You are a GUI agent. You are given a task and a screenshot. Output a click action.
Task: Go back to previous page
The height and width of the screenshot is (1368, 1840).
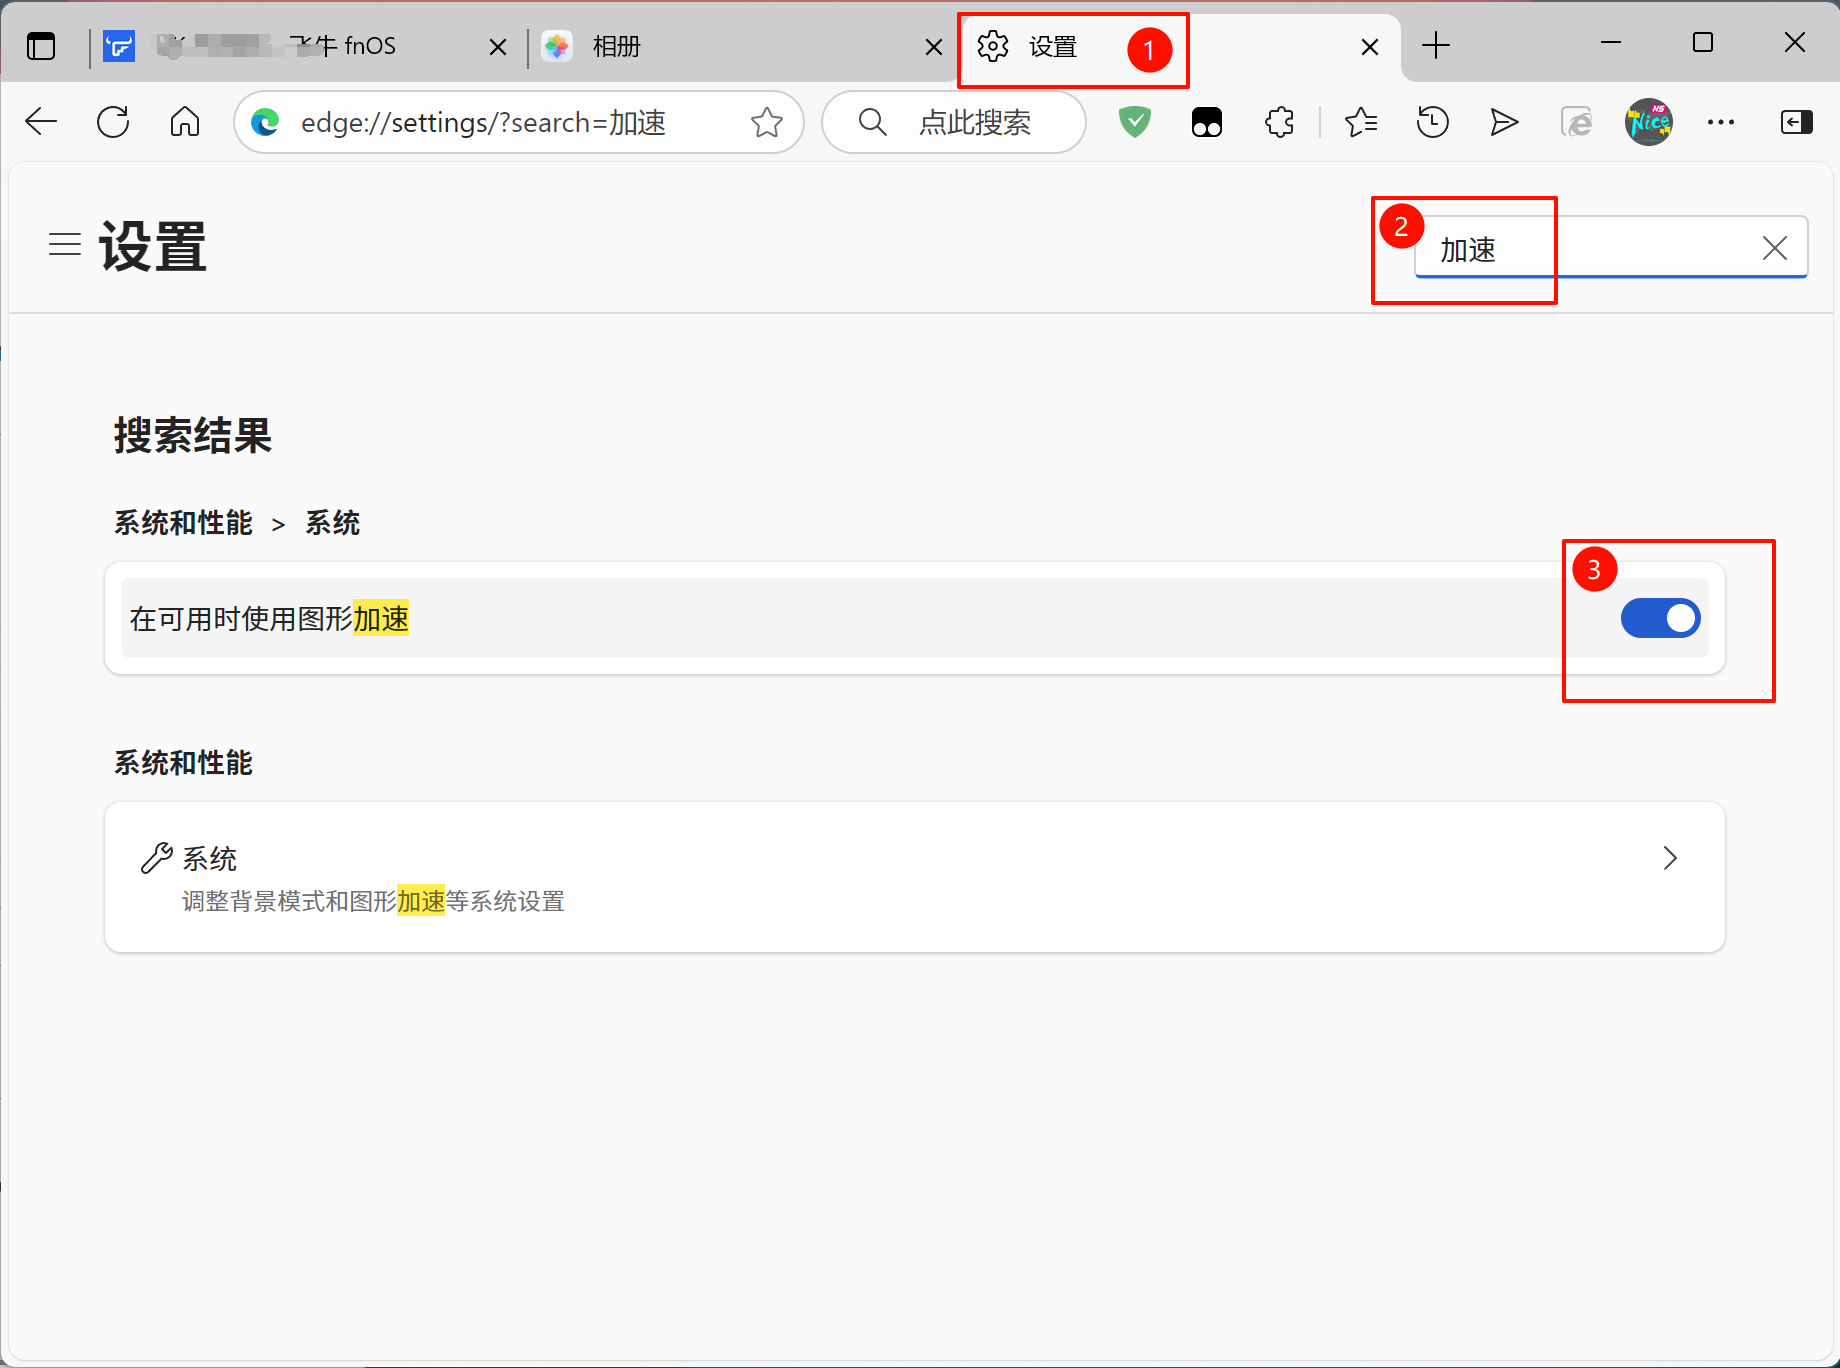pyautogui.click(x=41, y=122)
